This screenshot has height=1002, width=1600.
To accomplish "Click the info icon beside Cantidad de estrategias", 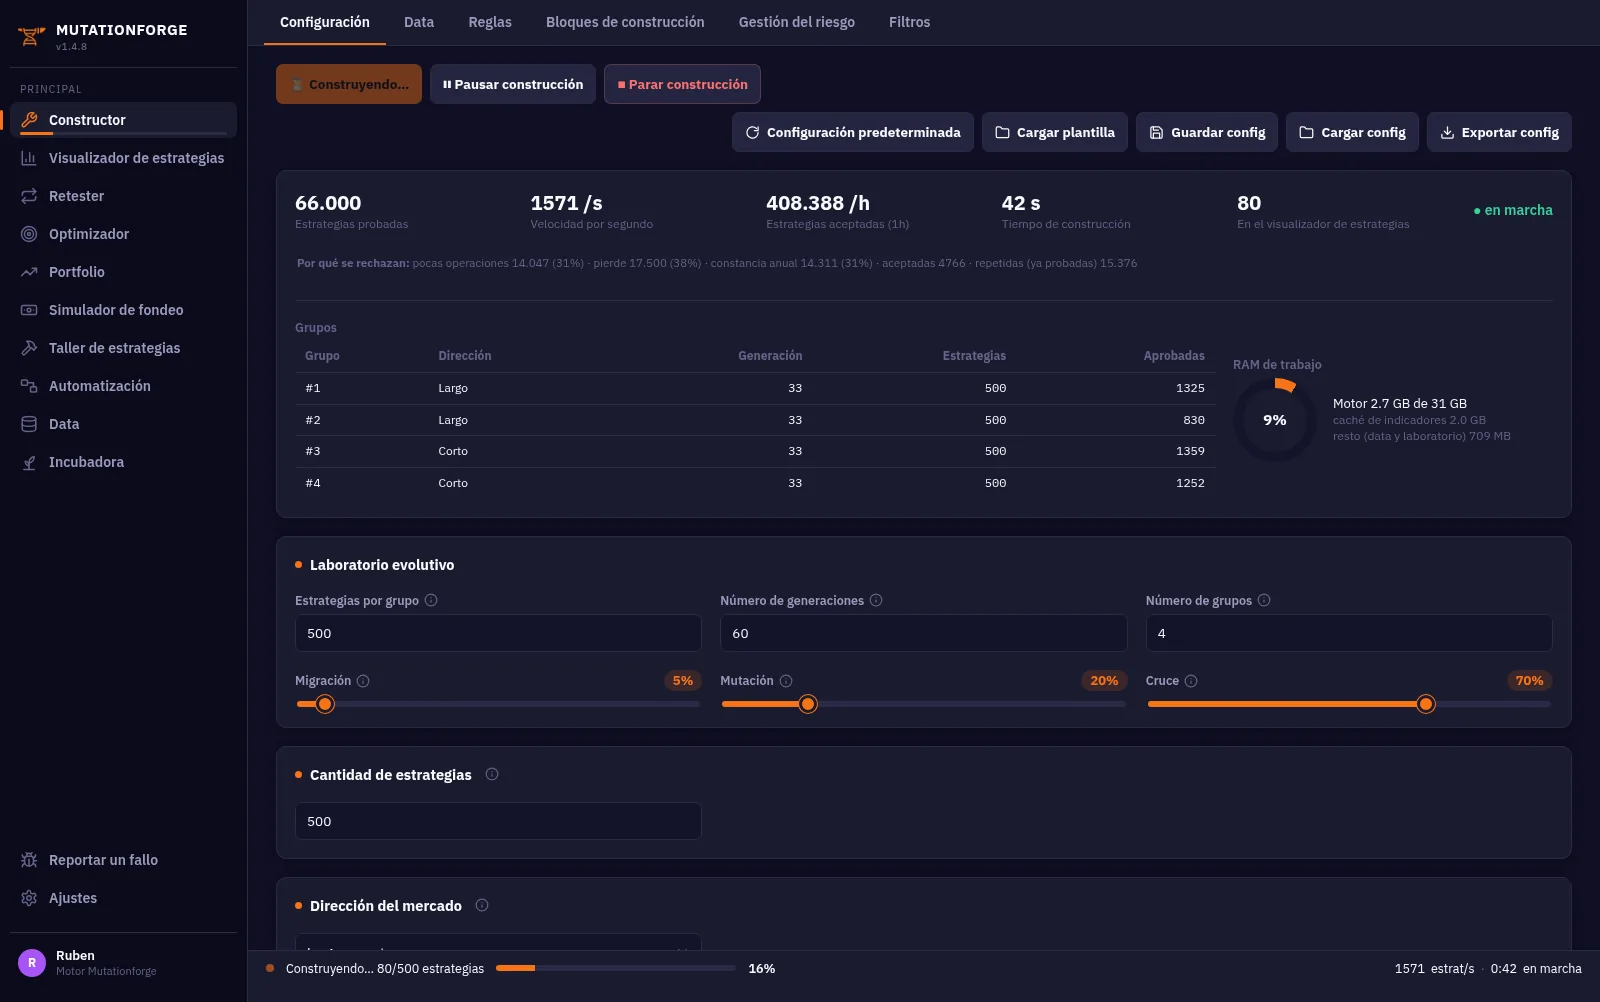I will pyautogui.click(x=492, y=774).
